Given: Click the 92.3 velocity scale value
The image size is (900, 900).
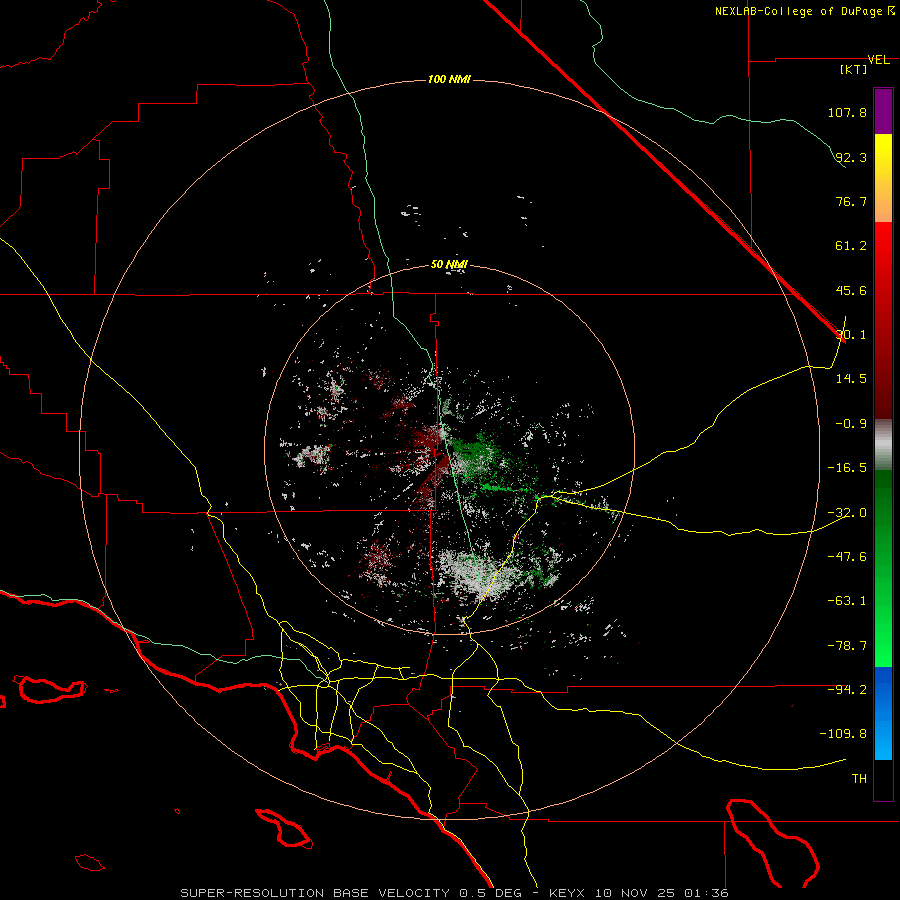Looking at the screenshot, I should coord(851,157).
